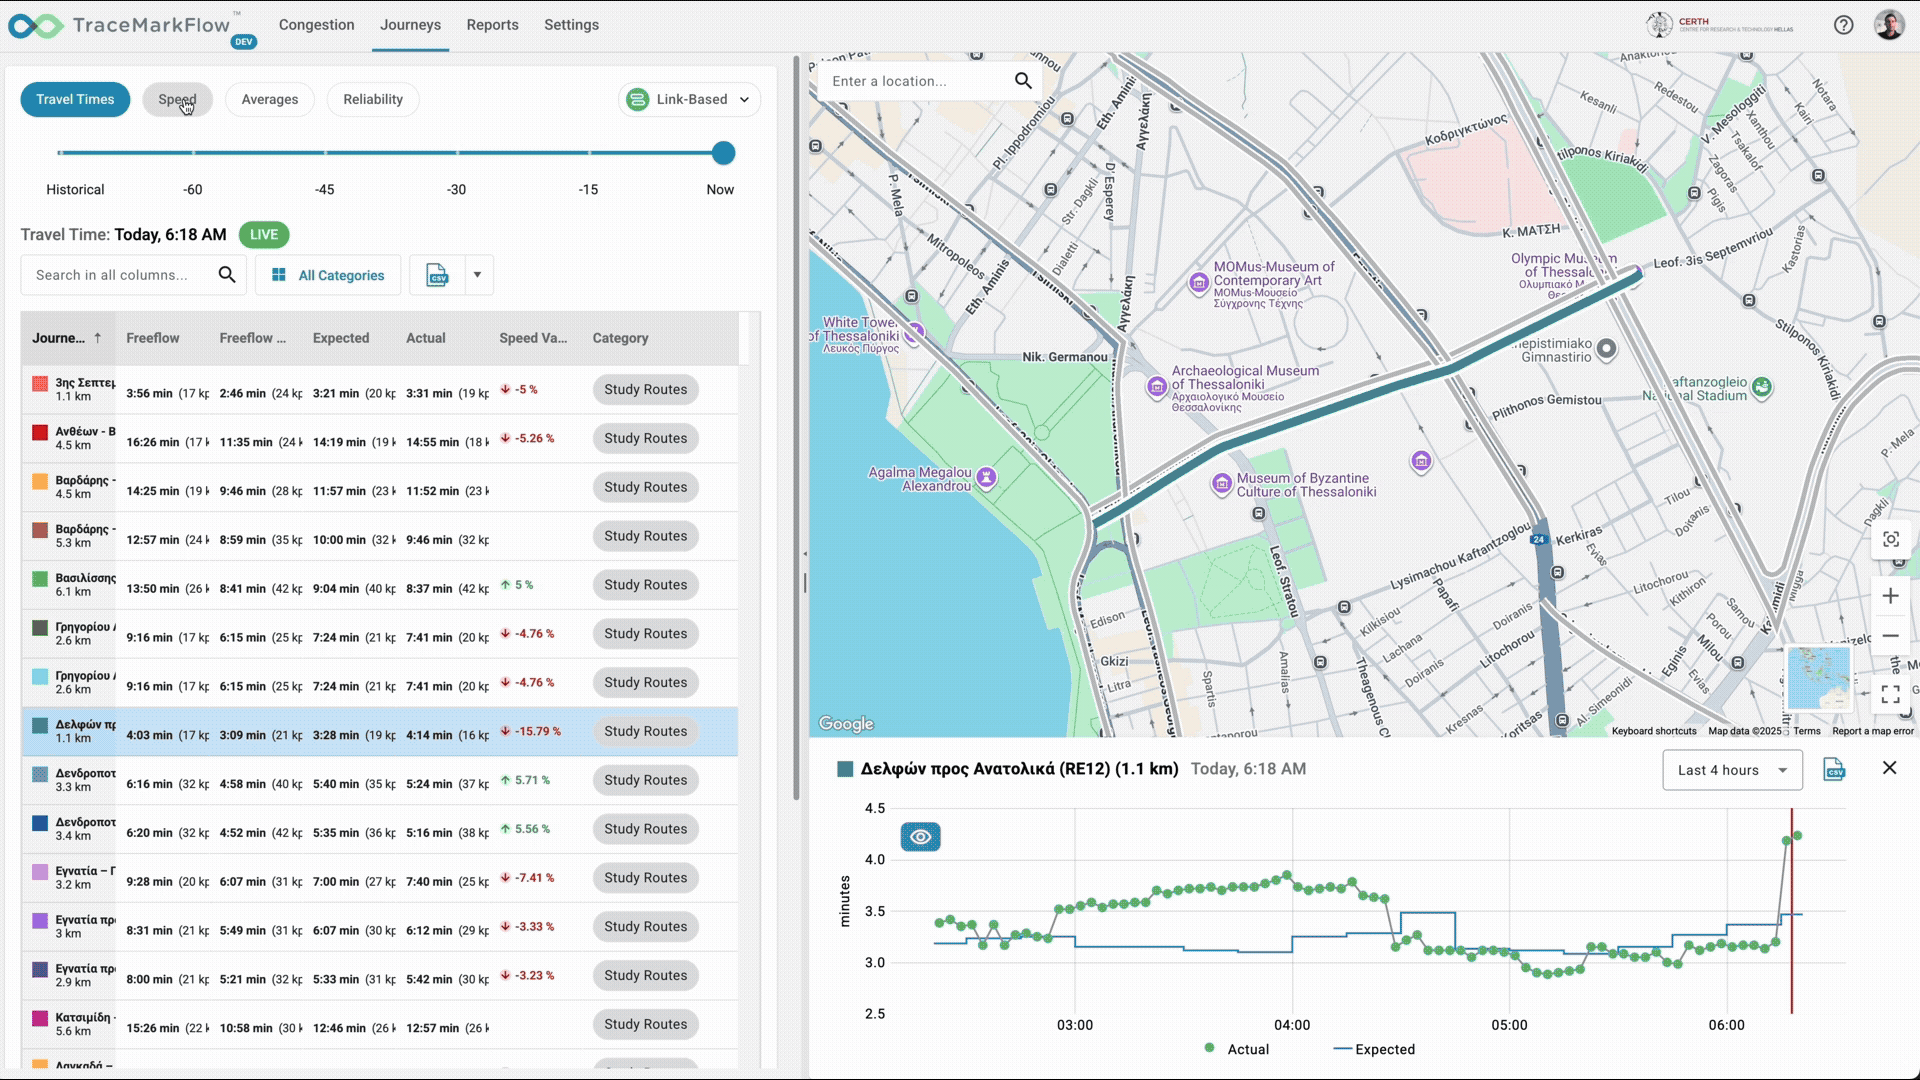Toggle the eye visibility icon on the chart
Screen dimensions: 1920x1080
(921, 837)
